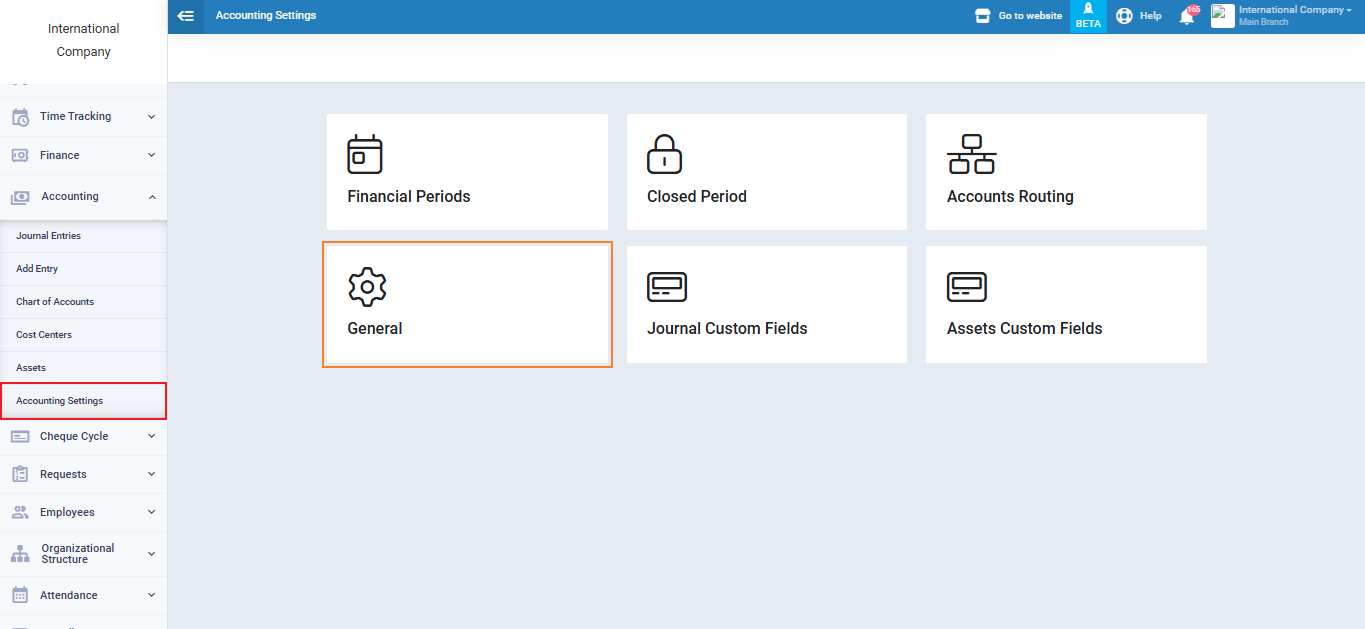
Task: Click the Accounts Routing hierarchy icon
Action: point(971,154)
